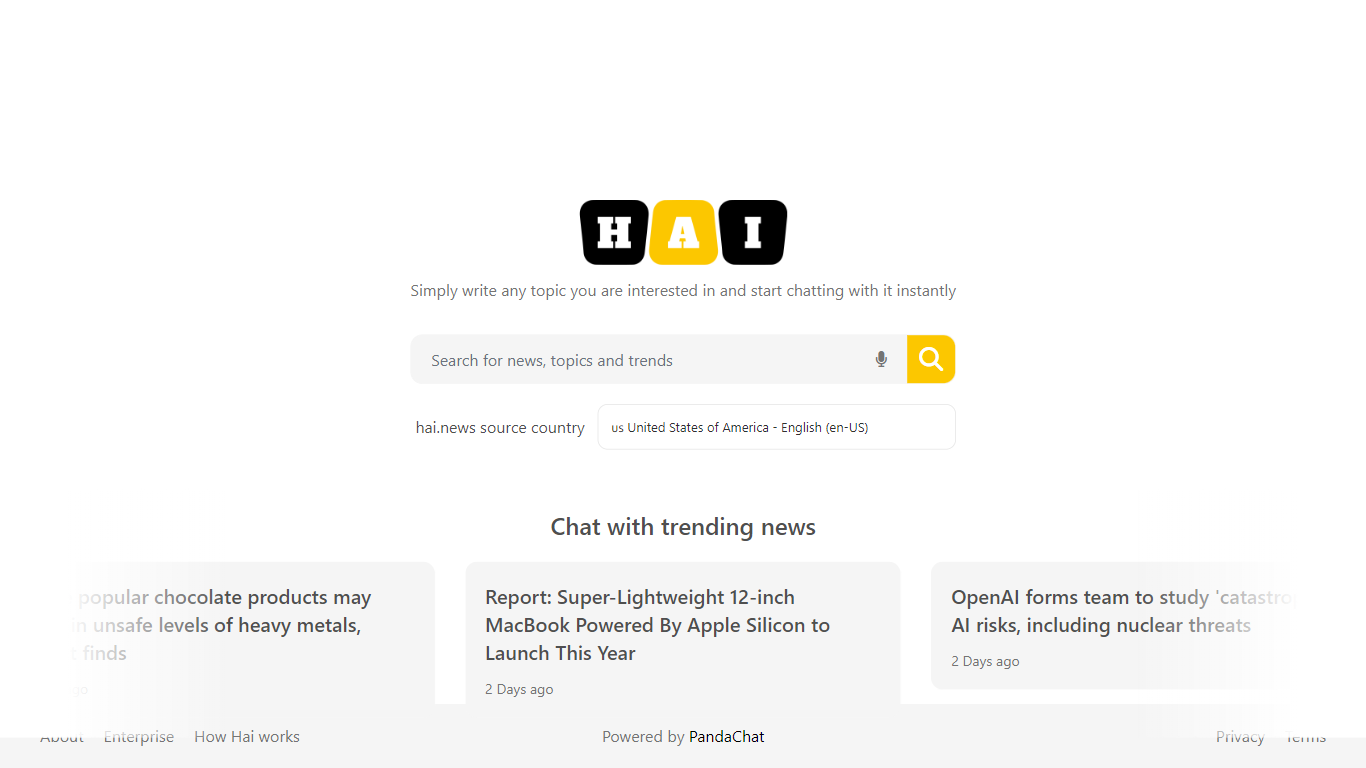Open the 12-inch MacBook report headline
Image resolution: width=1366 pixels, height=768 pixels.
(657, 625)
